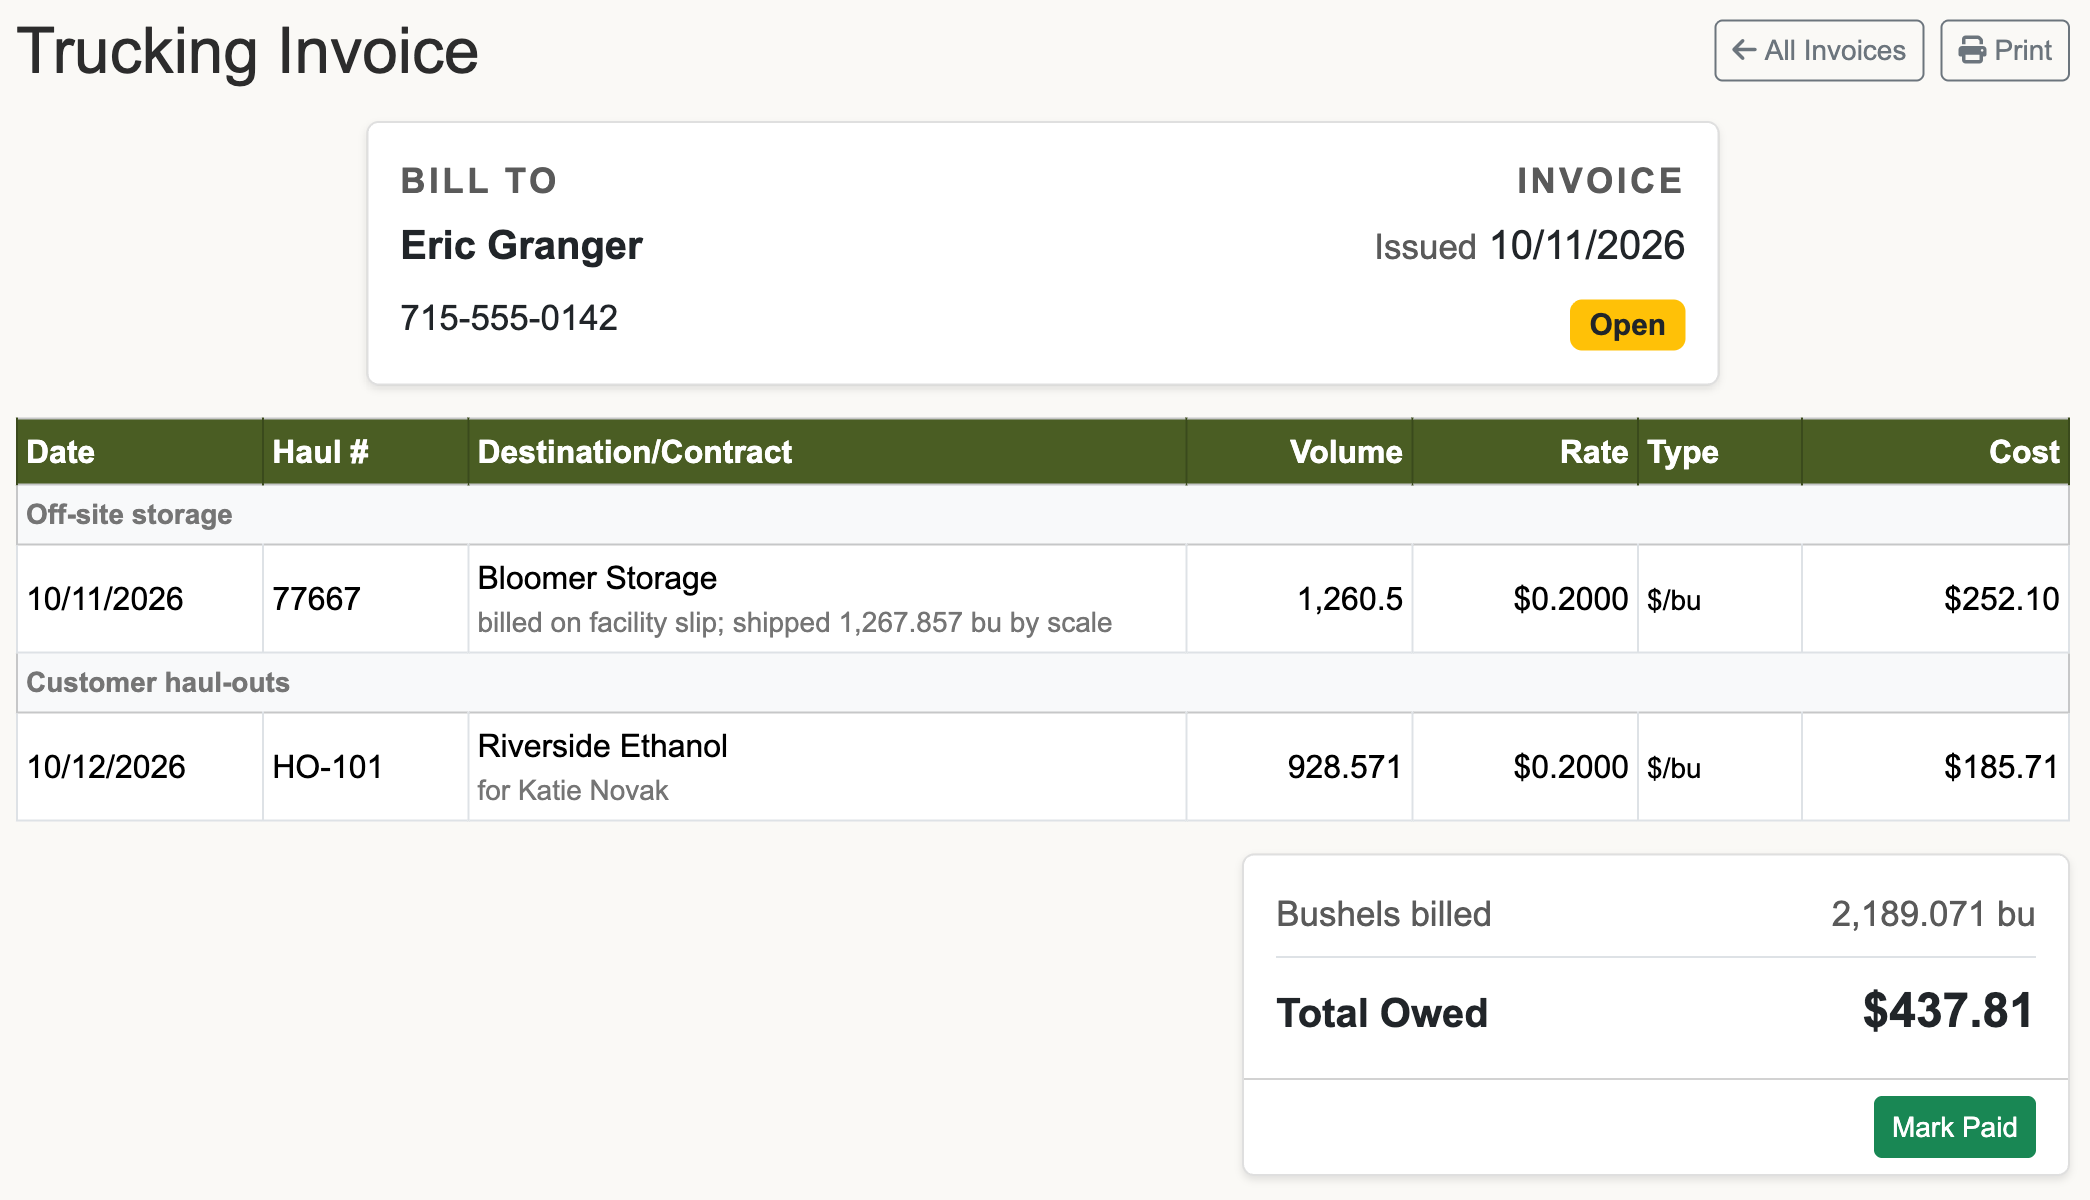Image resolution: width=2090 pixels, height=1200 pixels.
Task: Mark the invoice as paid
Action: click(1954, 1127)
